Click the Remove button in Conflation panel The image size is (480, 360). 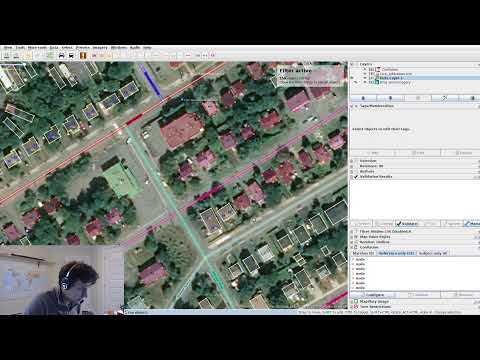pyautogui.click(x=462, y=295)
